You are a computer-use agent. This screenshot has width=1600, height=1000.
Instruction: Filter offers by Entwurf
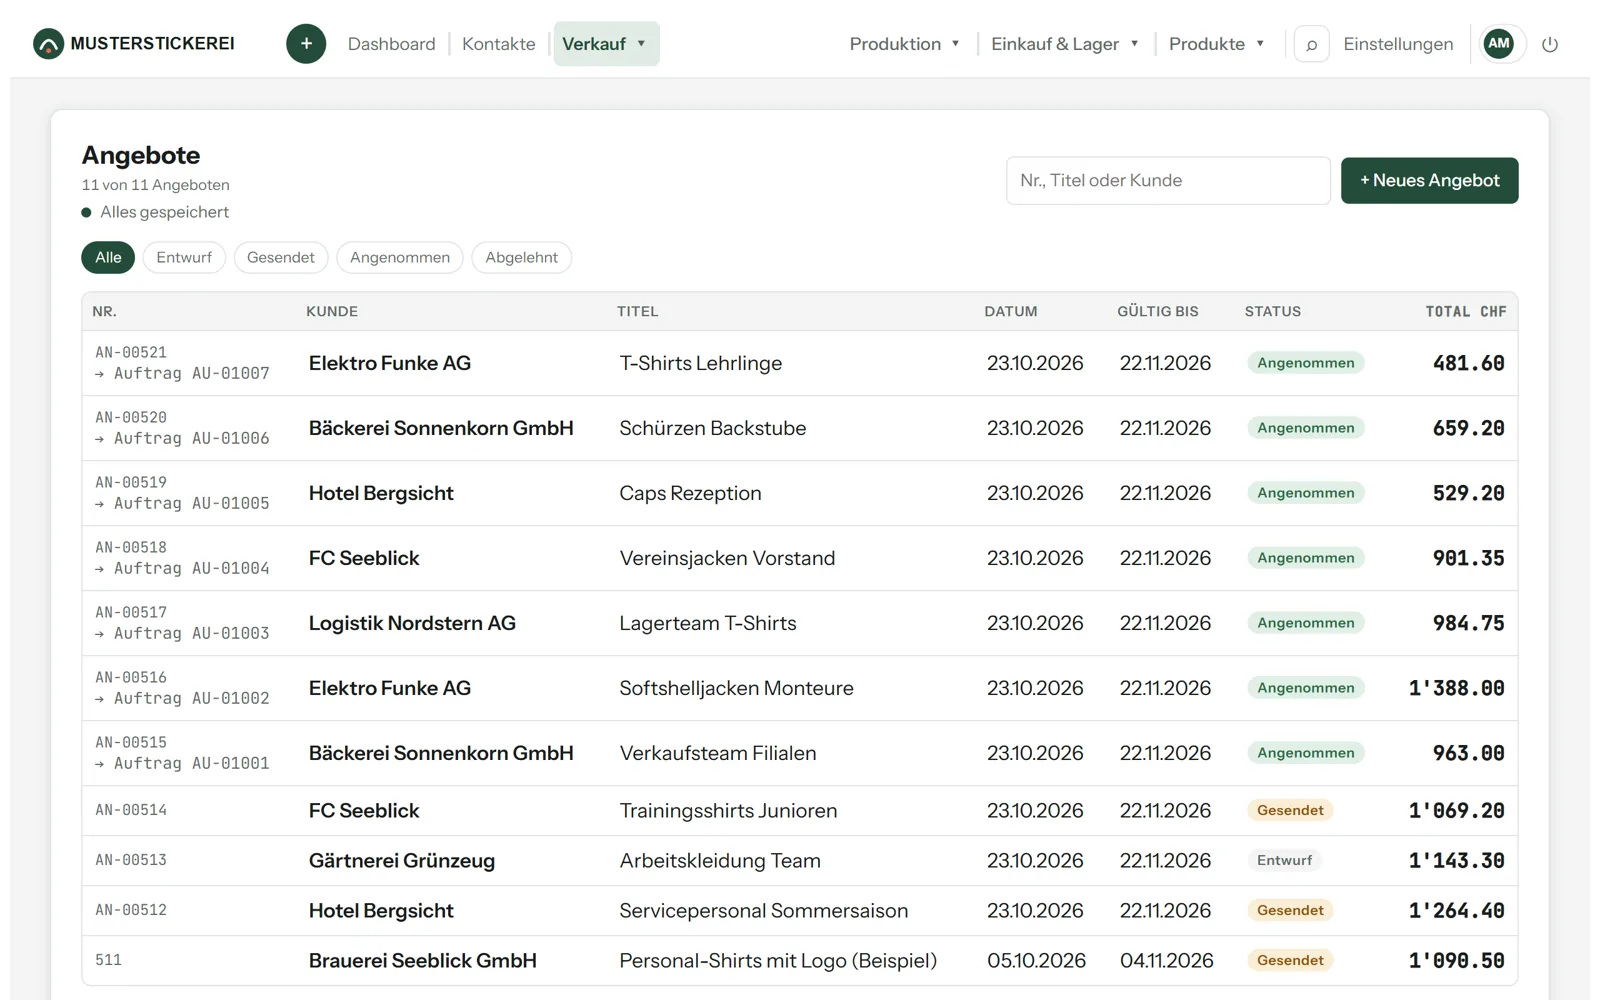tap(184, 257)
